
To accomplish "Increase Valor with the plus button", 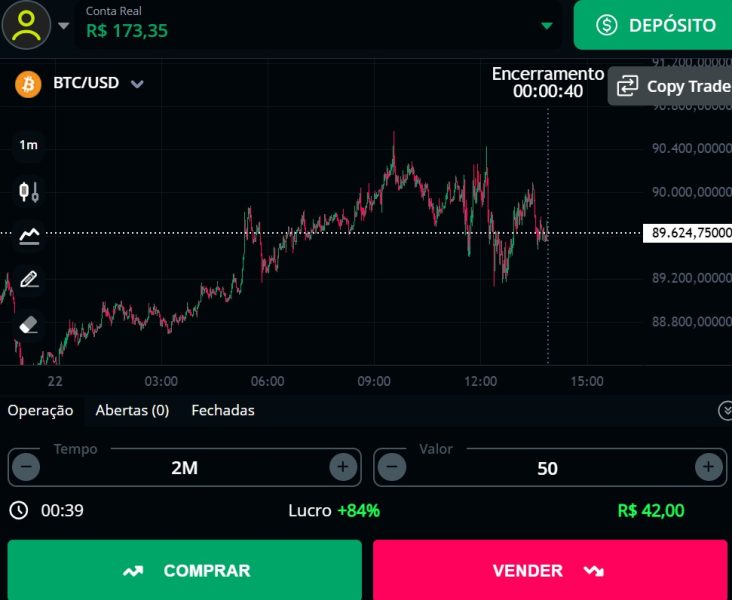I will [709, 467].
